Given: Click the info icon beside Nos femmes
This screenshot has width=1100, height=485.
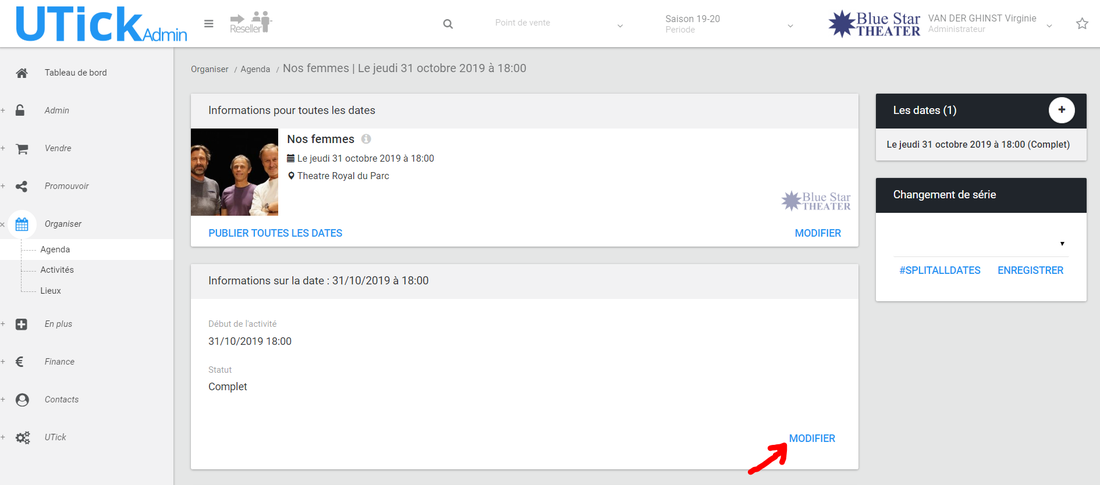Looking at the screenshot, I should [x=366, y=139].
